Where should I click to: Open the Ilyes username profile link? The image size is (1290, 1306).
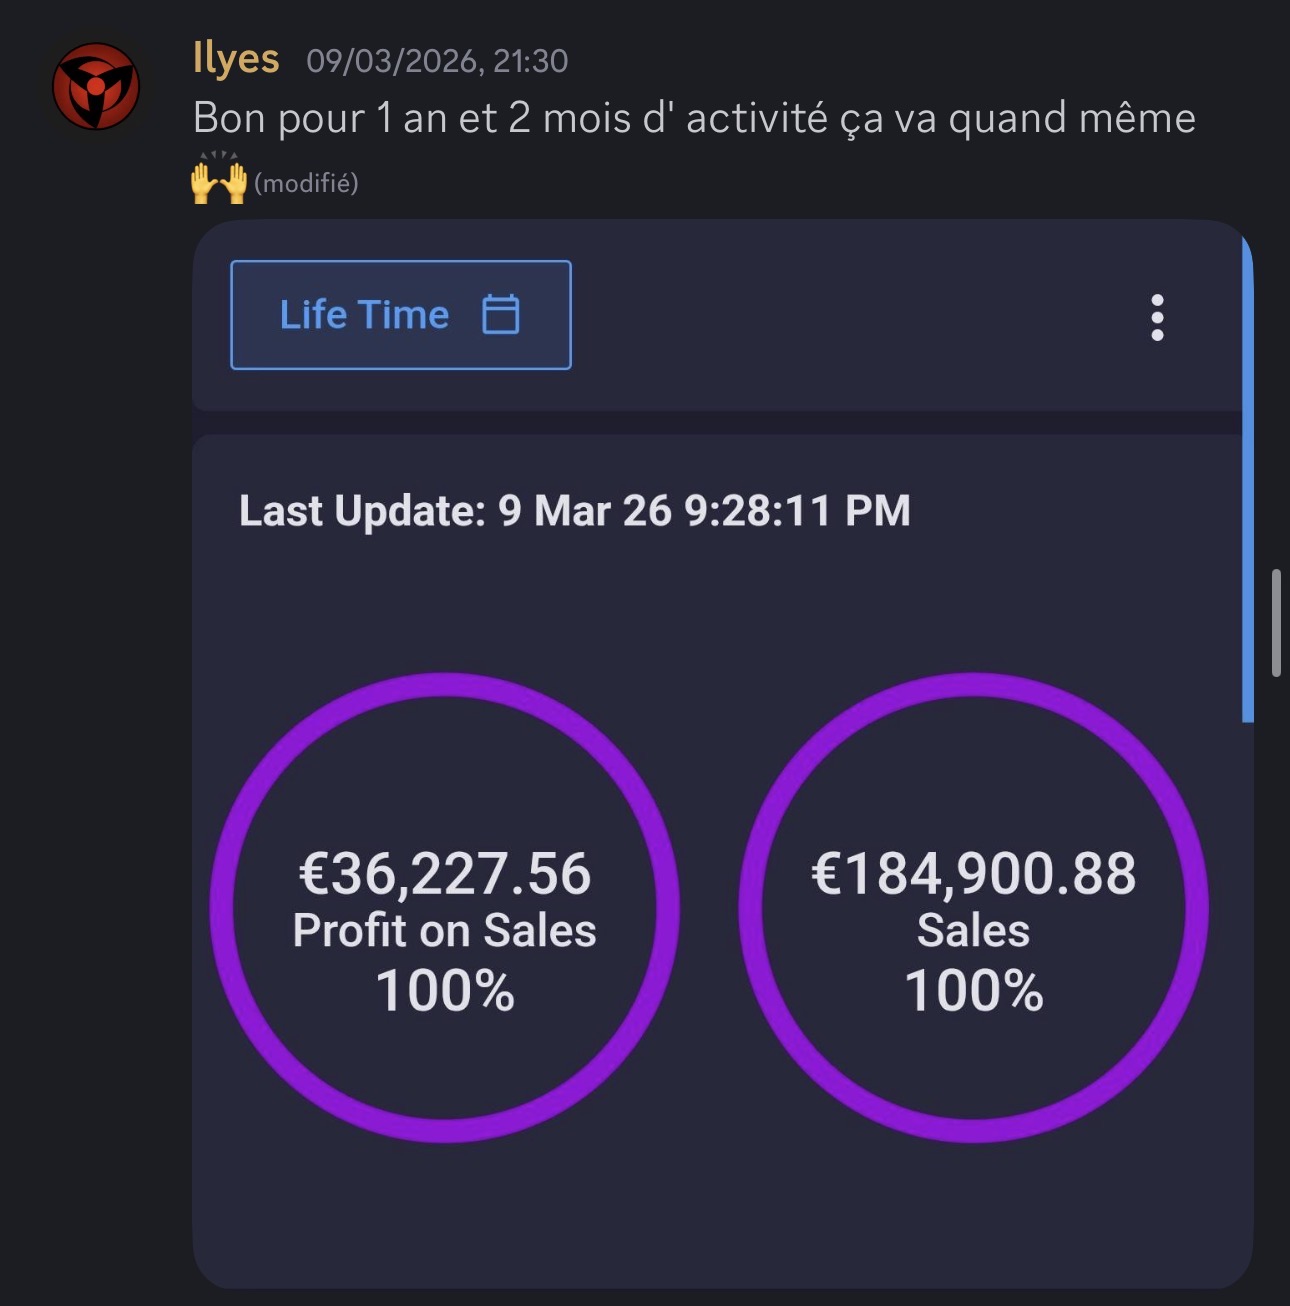236,59
